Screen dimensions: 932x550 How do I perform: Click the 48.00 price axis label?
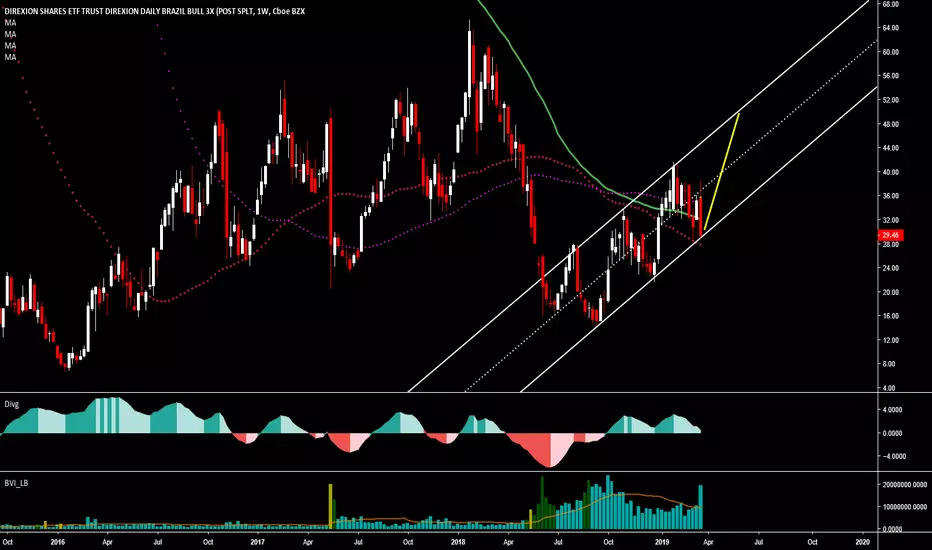point(890,124)
